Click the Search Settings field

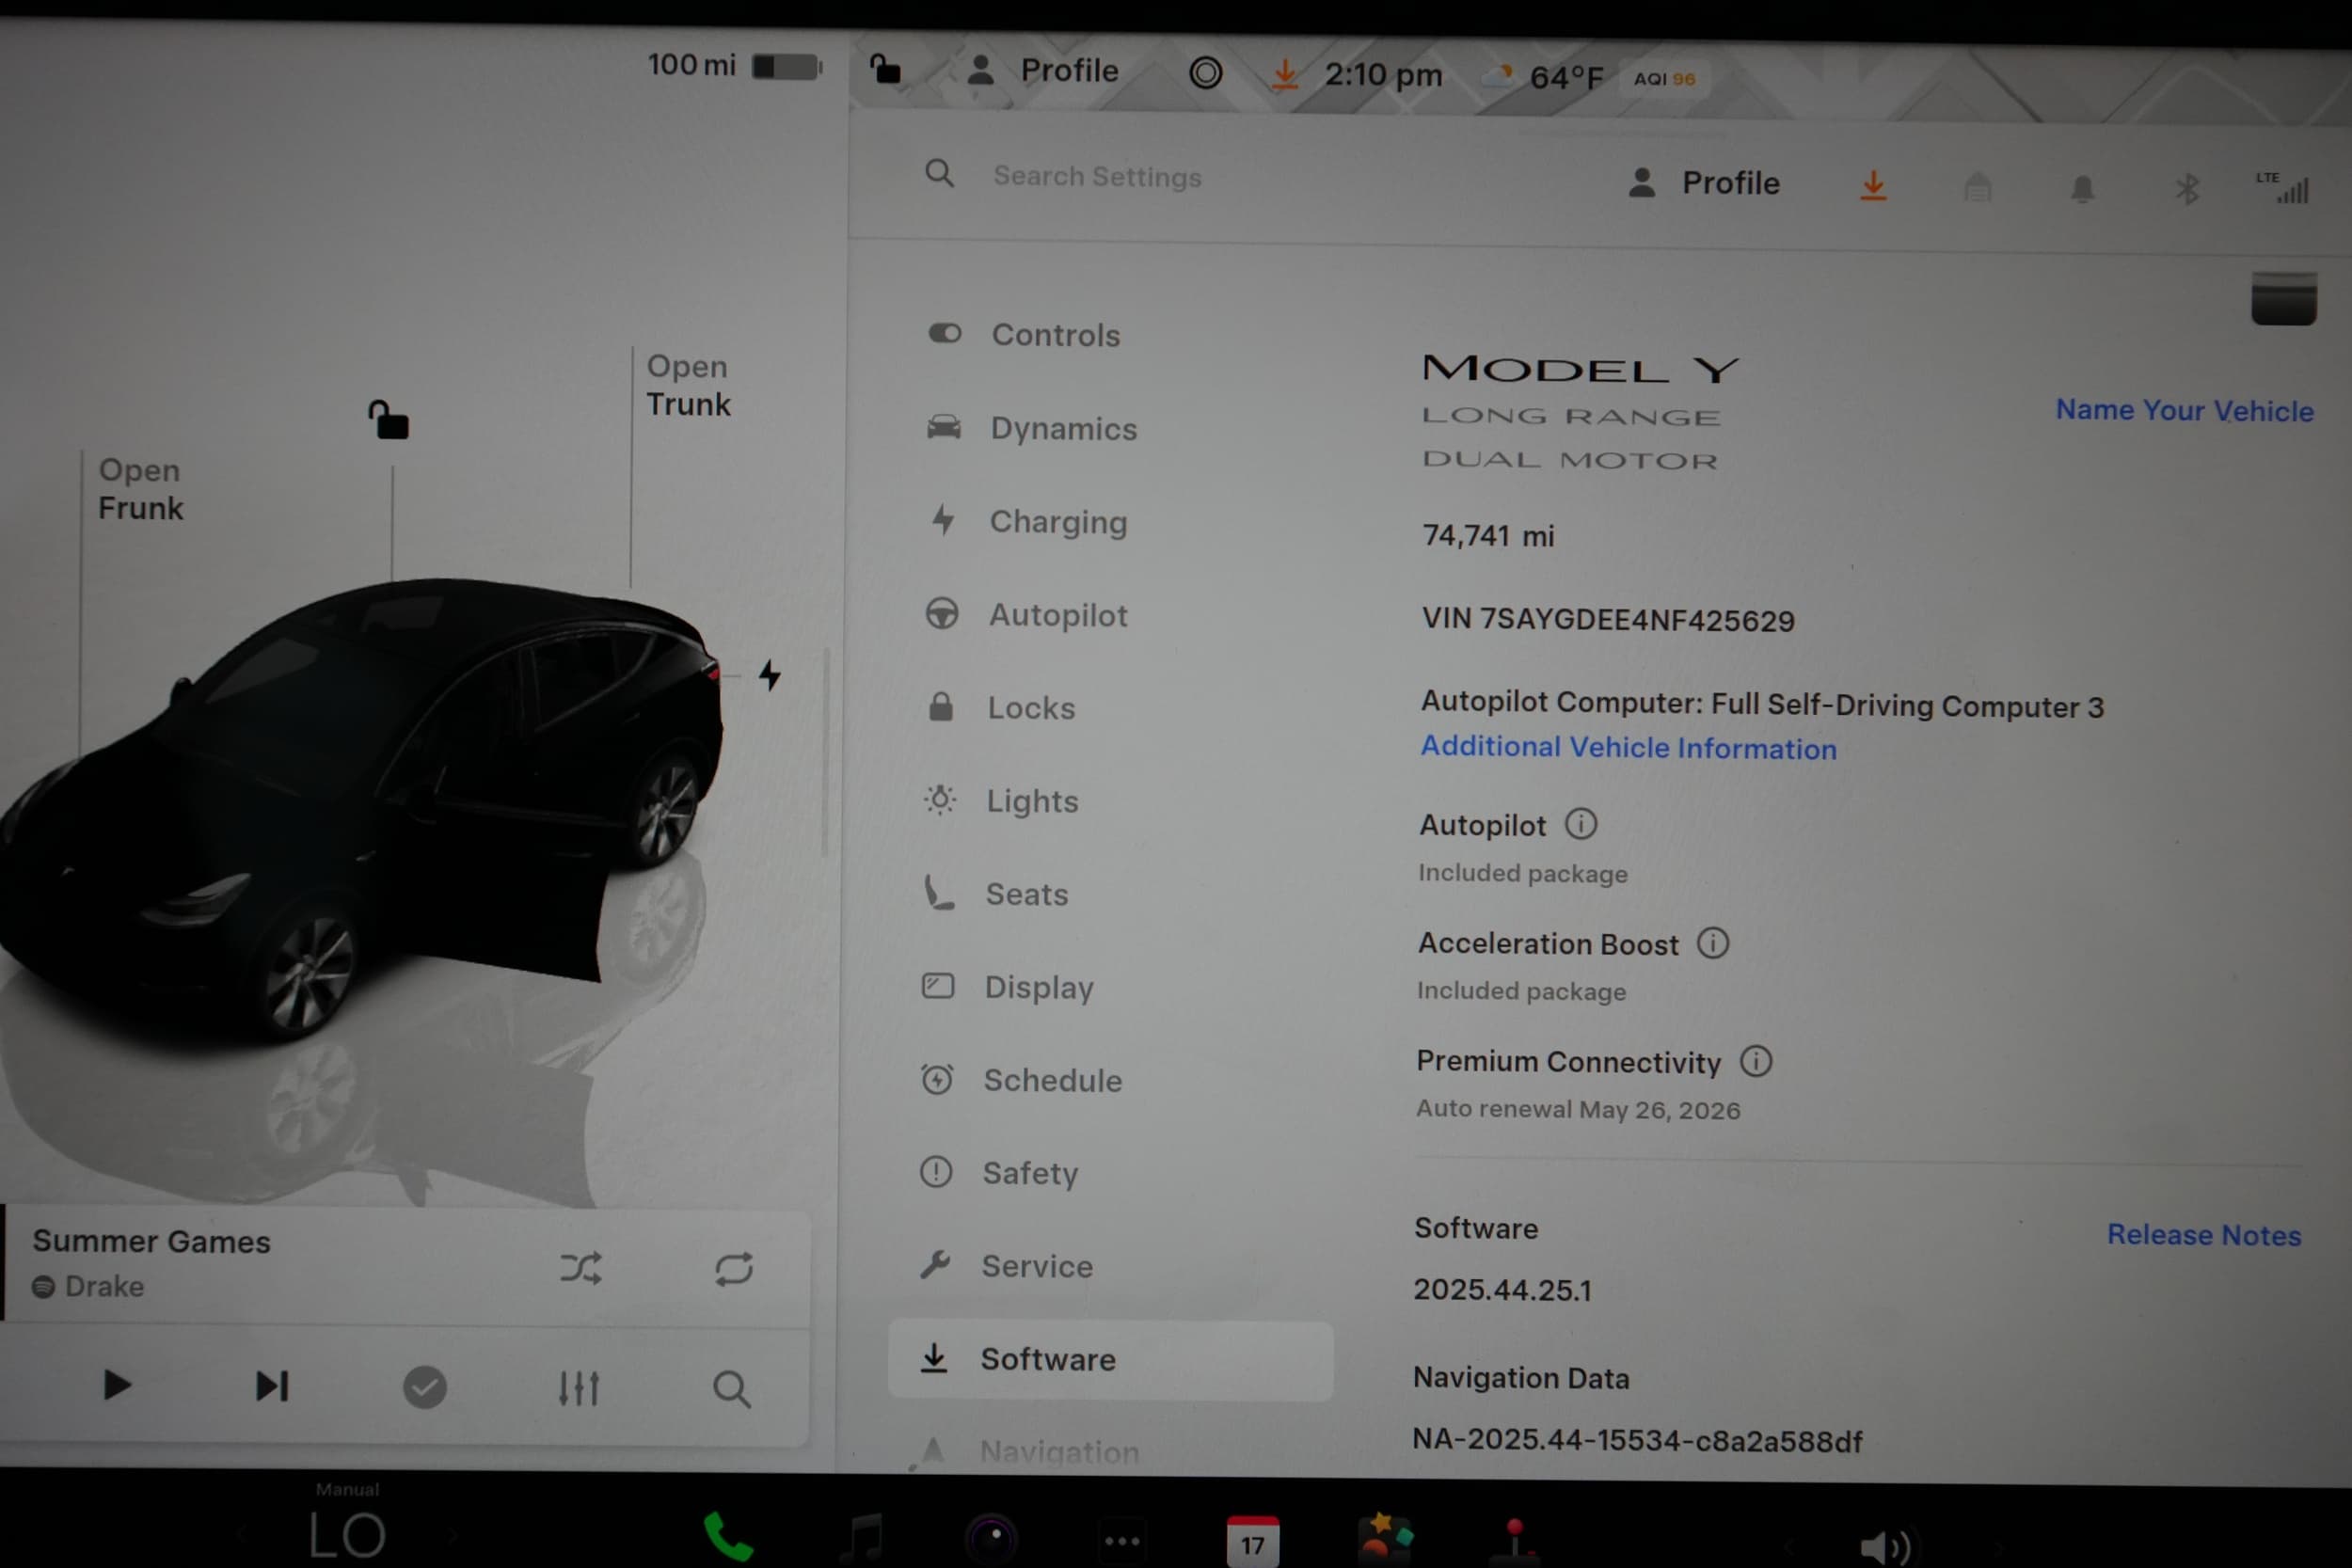pos(1097,176)
